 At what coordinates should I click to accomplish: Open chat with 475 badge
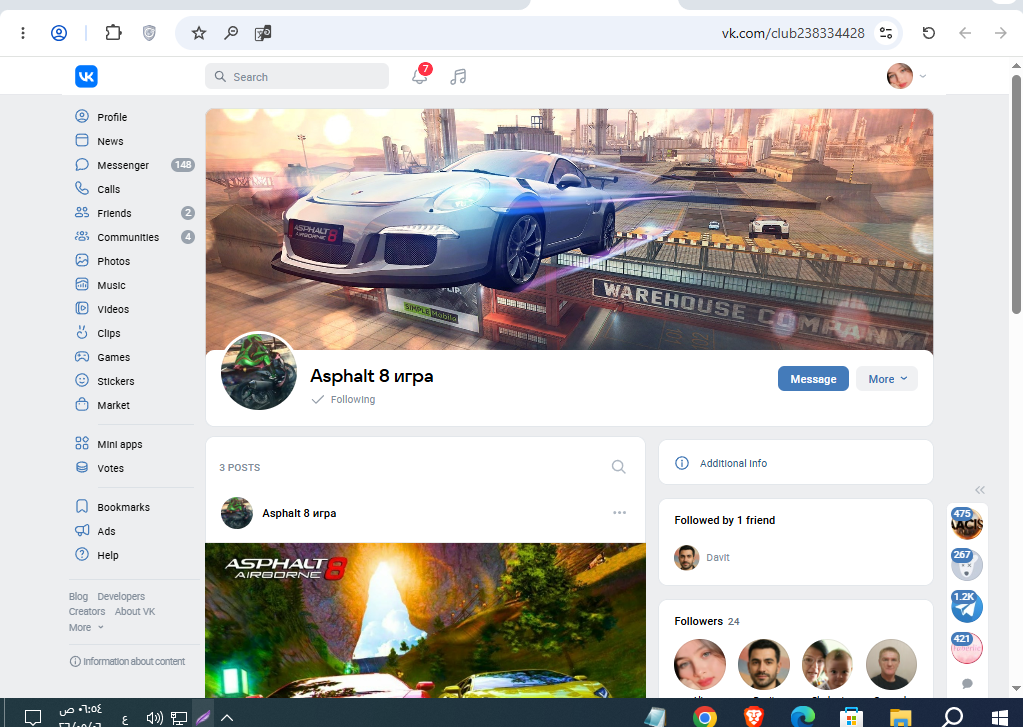tap(967, 523)
